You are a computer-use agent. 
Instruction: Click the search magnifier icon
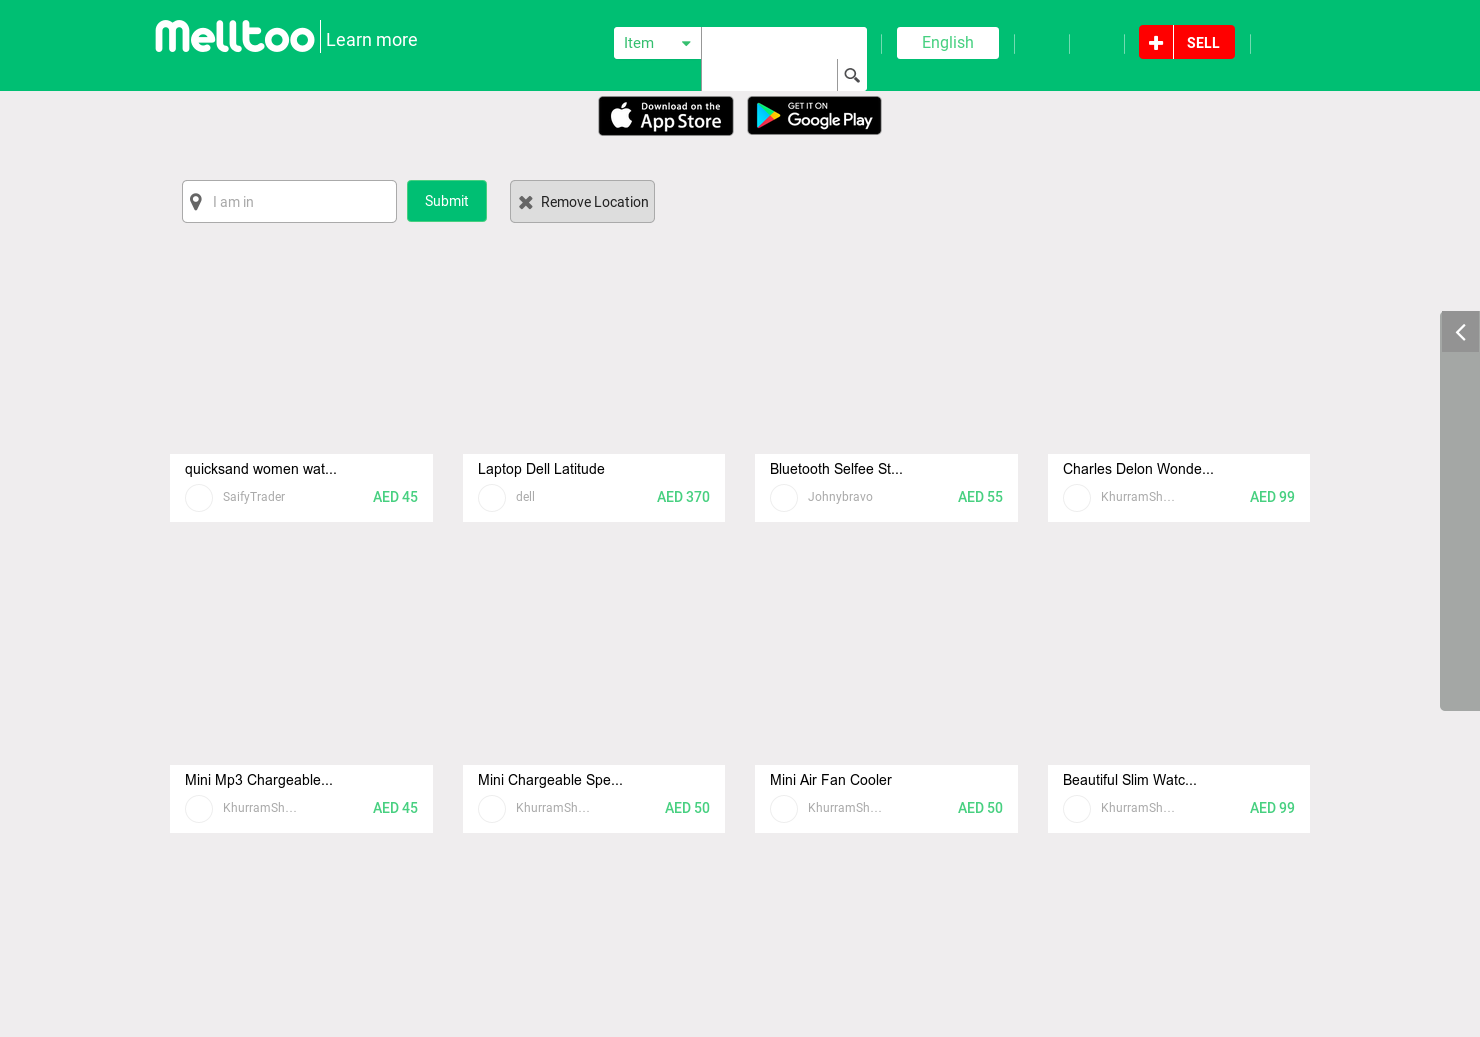851,75
